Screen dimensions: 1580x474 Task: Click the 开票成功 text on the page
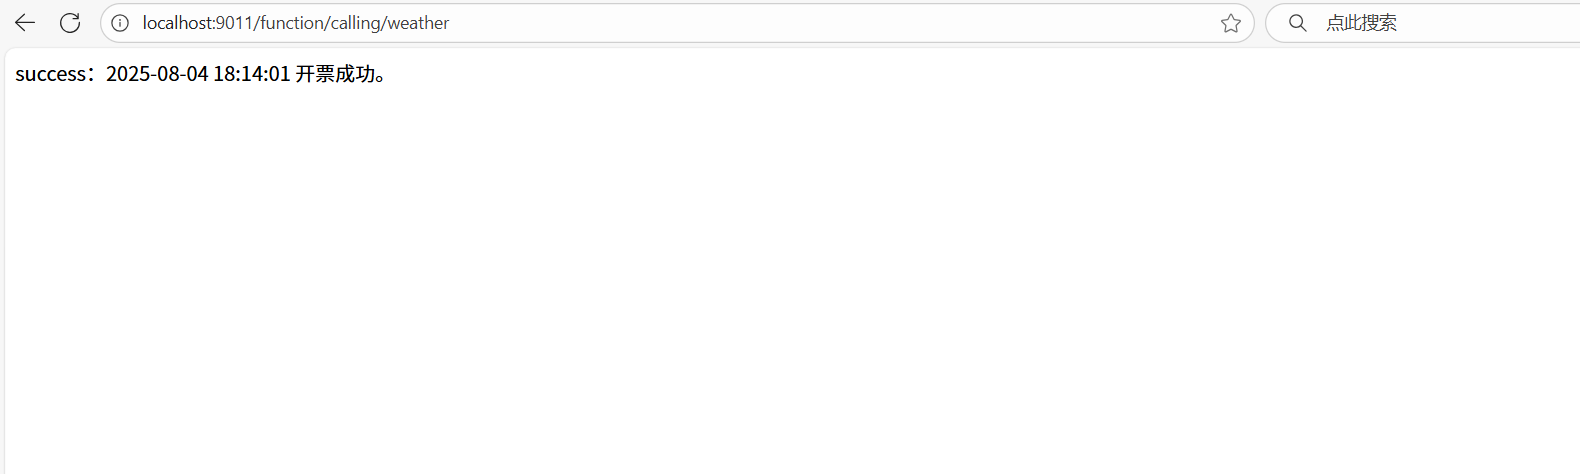tap(335, 74)
